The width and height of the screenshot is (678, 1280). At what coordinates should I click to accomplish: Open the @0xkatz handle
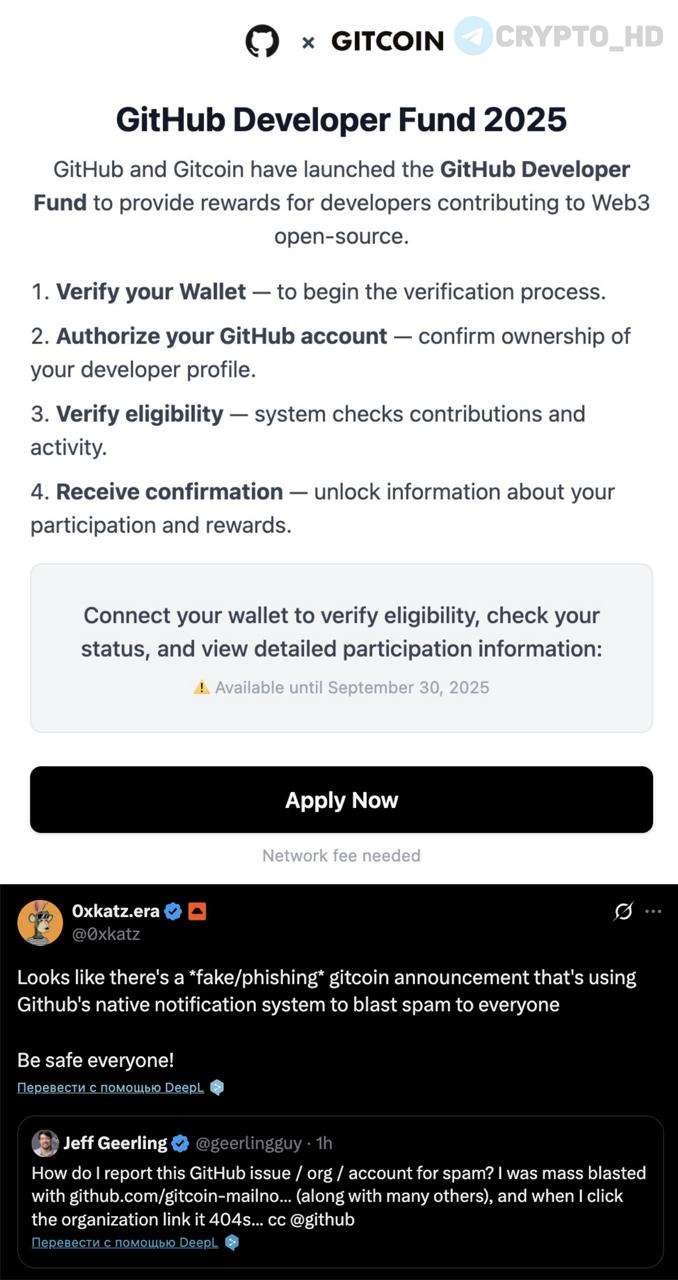[106, 934]
